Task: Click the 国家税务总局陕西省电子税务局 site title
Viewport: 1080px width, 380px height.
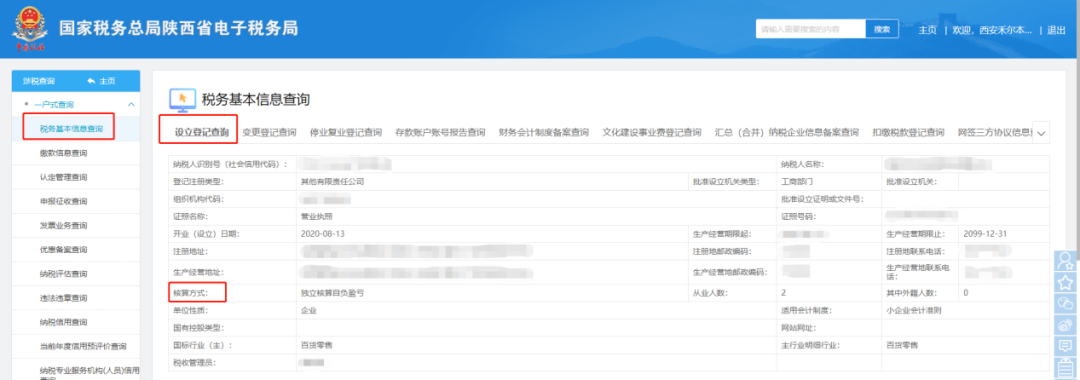Action: coord(178,29)
